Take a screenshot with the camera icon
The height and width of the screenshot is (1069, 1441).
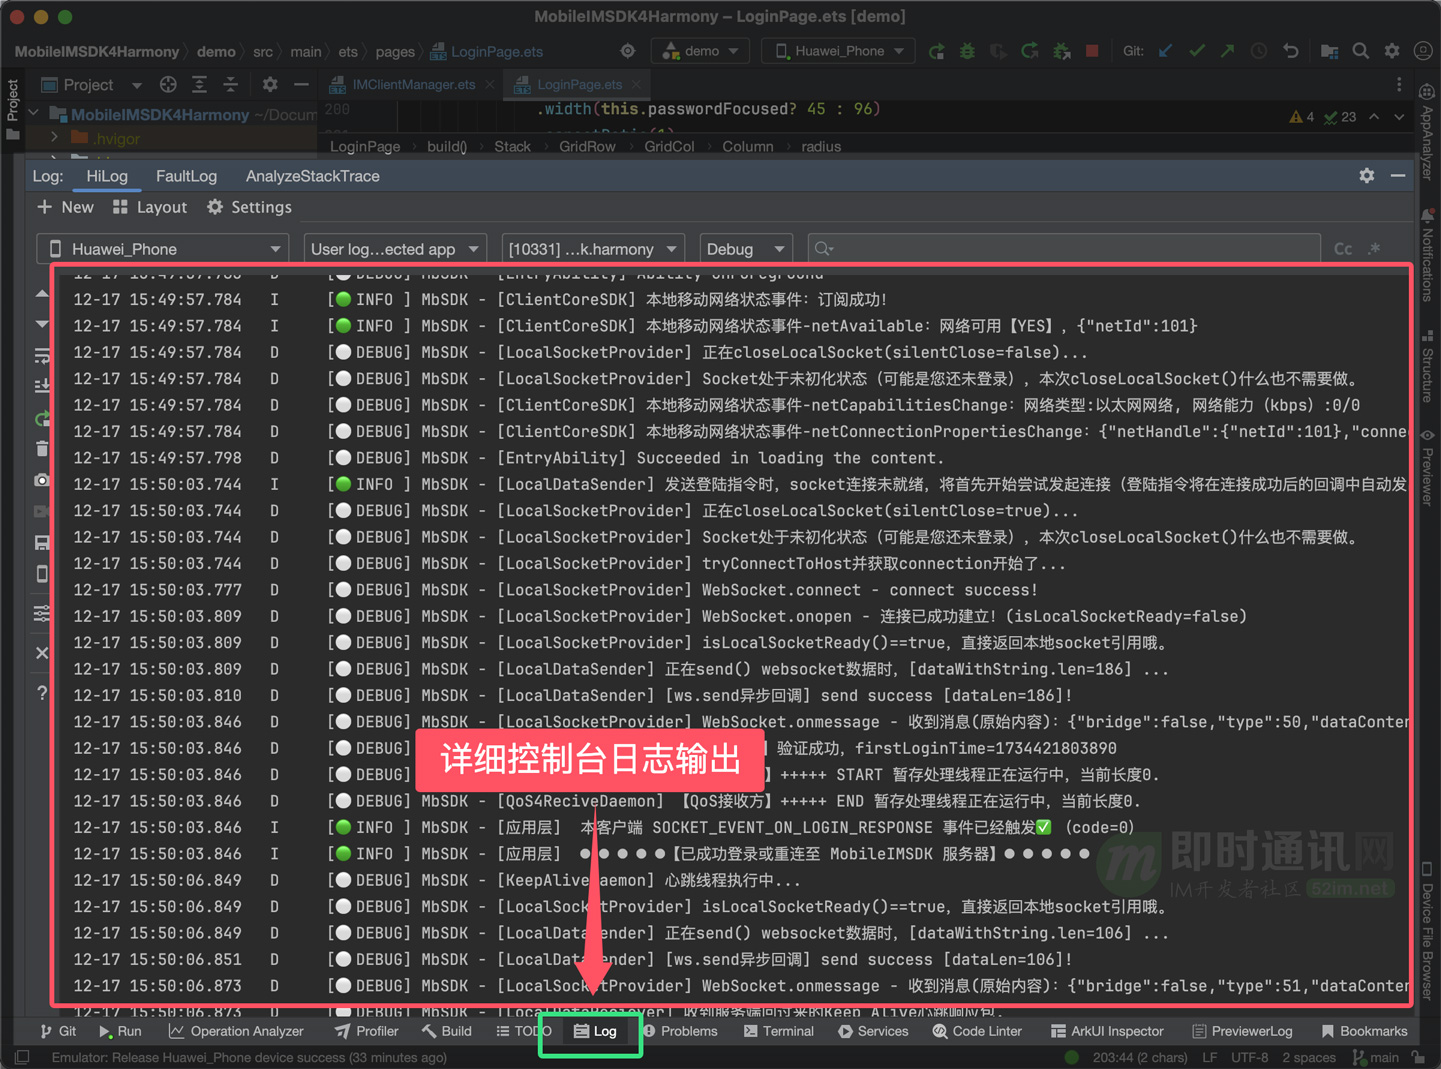[x=42, y=480]
